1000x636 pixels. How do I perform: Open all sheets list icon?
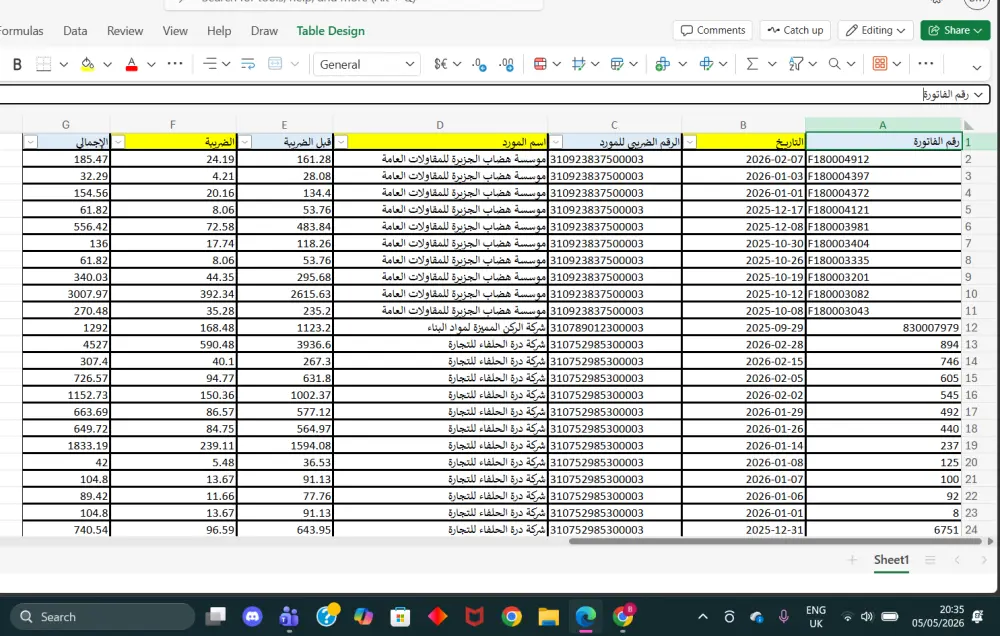(930, 560)
